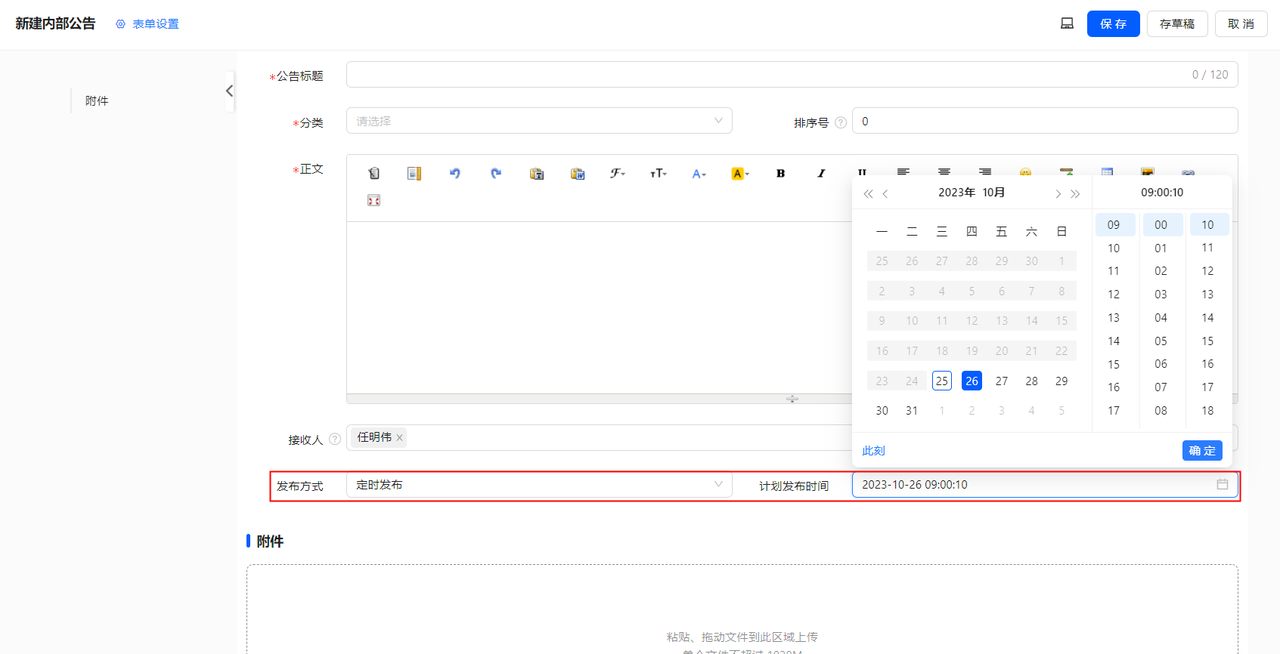Click 此刻 link in date picker

click(x=873, y=451)
